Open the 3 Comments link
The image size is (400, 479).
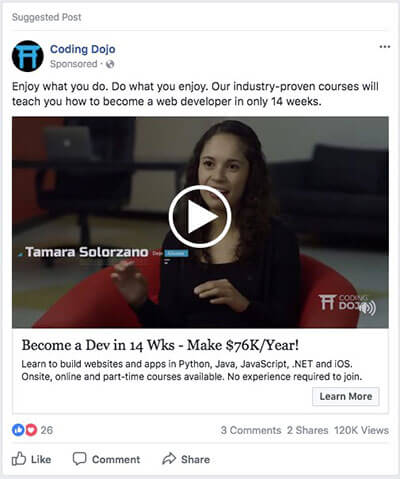pos(251,430)
